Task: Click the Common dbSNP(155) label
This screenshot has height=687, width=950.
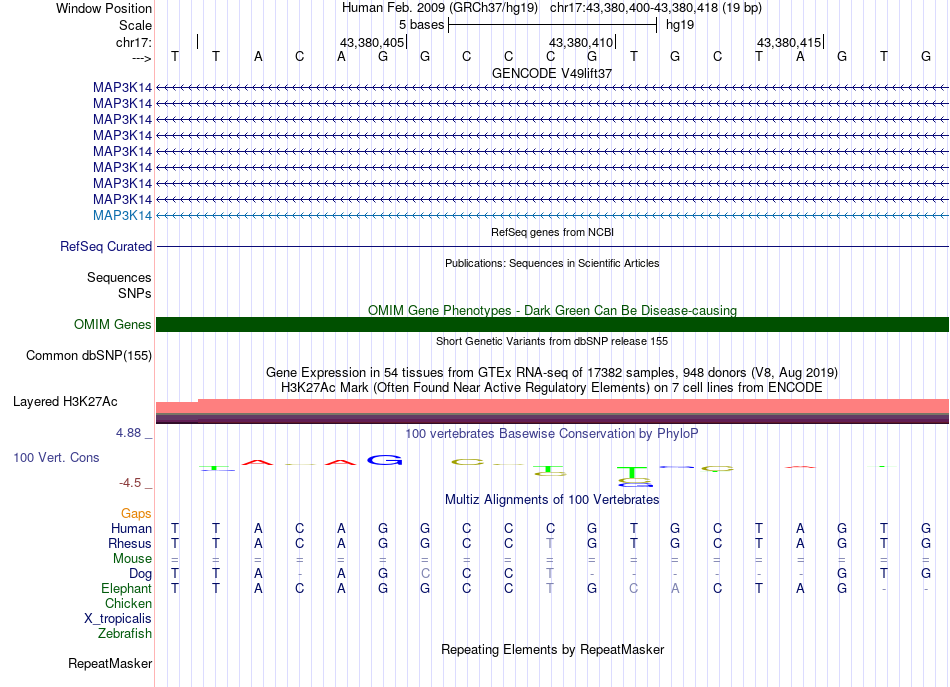Action: tap(89, 356)
